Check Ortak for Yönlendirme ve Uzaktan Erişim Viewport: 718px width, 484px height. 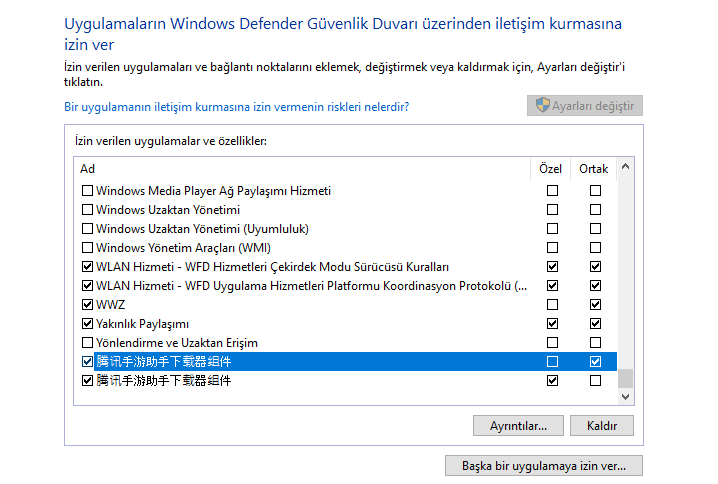click(x=595, y=343)
